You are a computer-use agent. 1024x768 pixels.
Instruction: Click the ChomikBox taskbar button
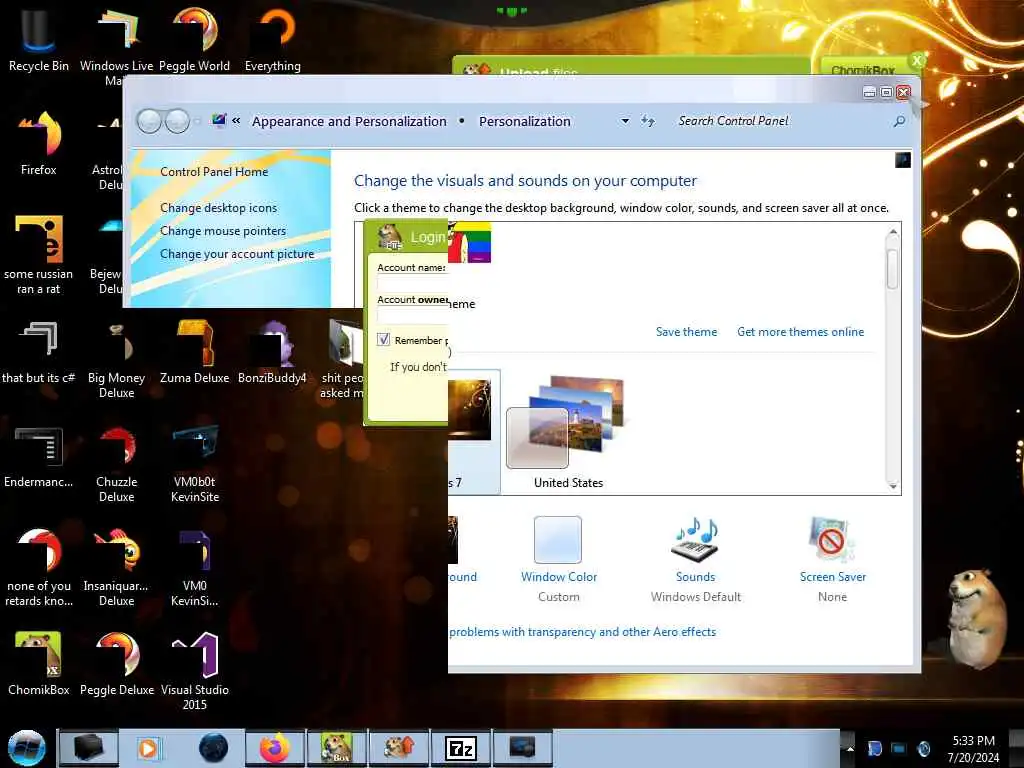(x=337, y=748)
